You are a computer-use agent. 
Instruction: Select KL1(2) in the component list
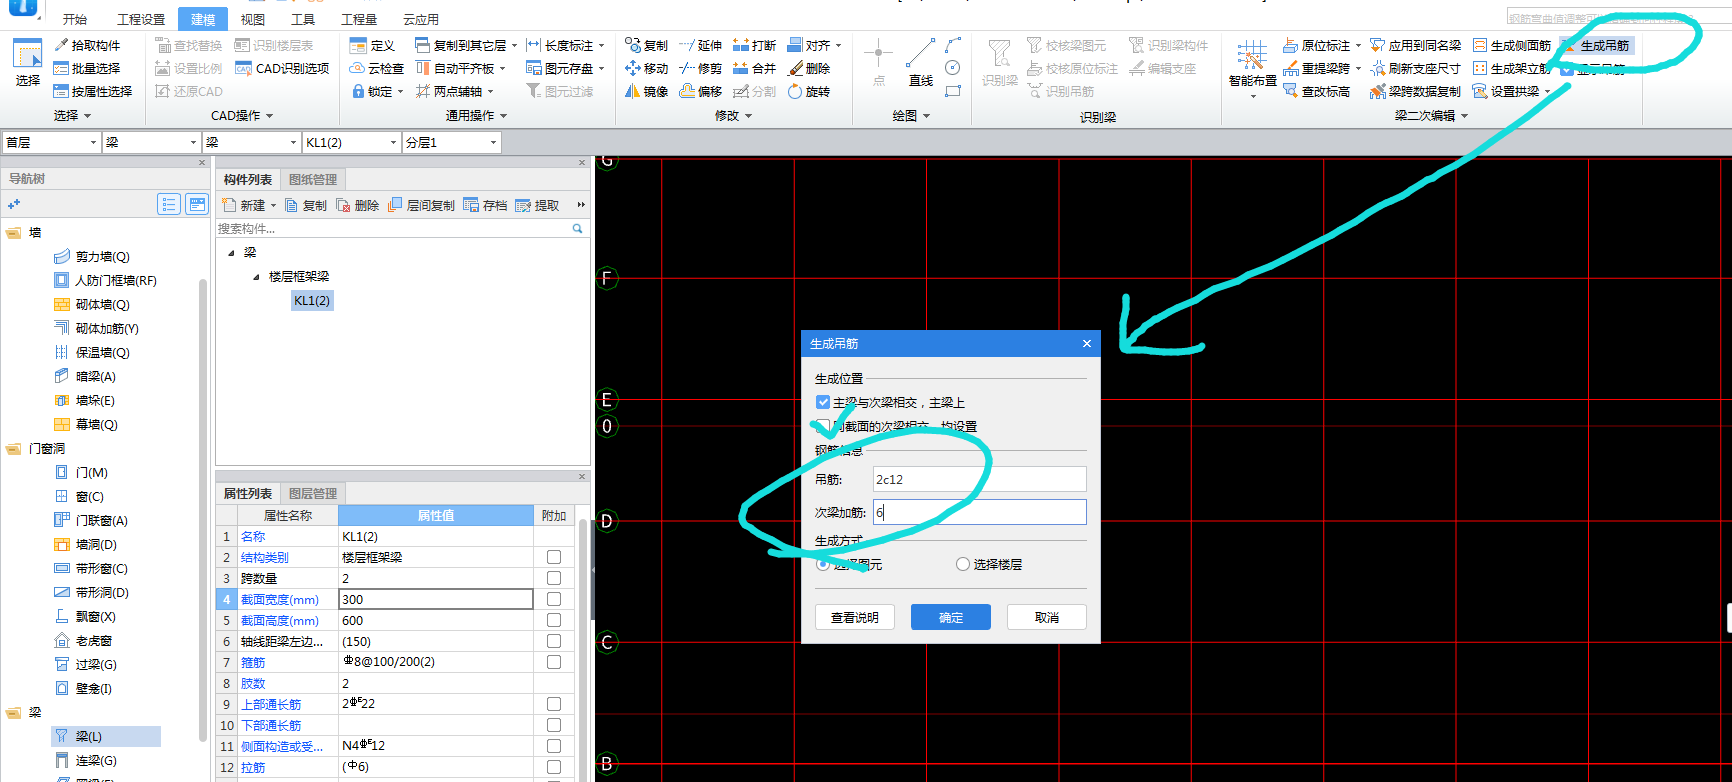pos(312,301)
